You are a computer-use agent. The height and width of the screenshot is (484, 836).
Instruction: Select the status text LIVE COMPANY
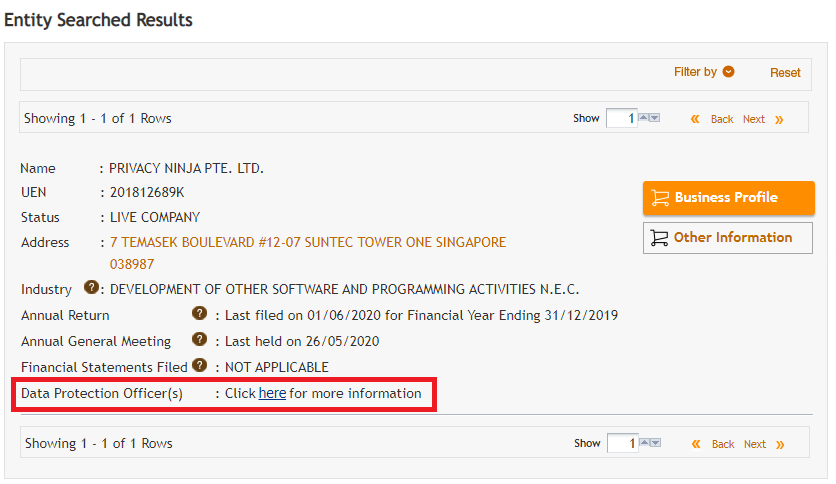tap(155, 217)
